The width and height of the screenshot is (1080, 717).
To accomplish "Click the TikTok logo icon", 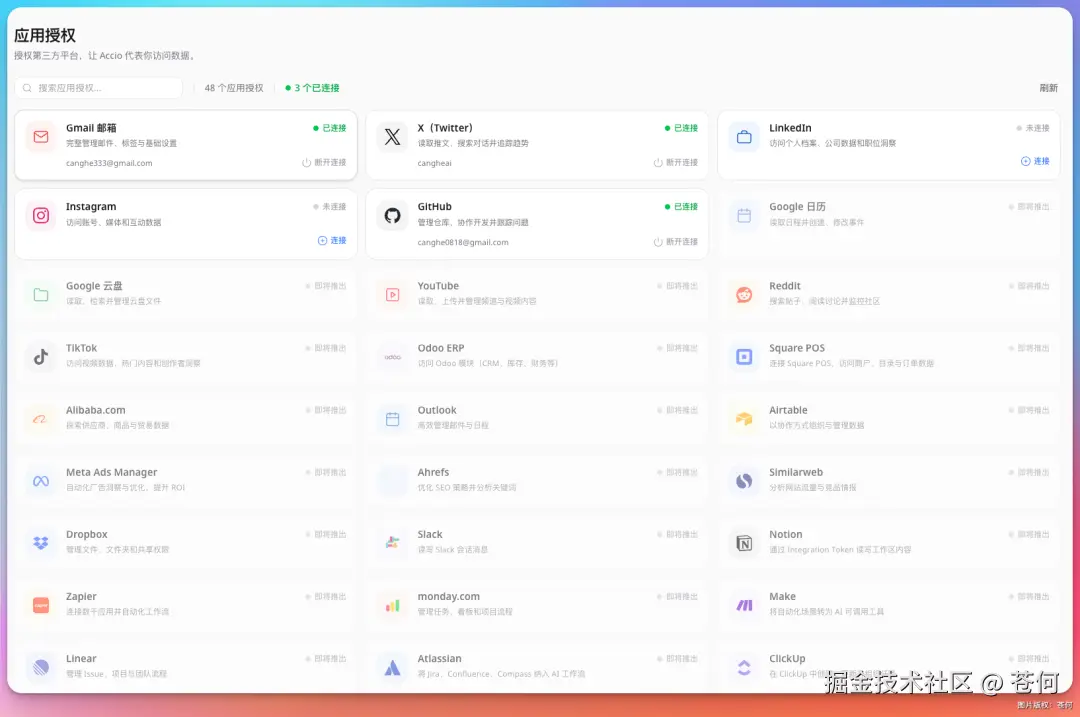I will point(41,357).
